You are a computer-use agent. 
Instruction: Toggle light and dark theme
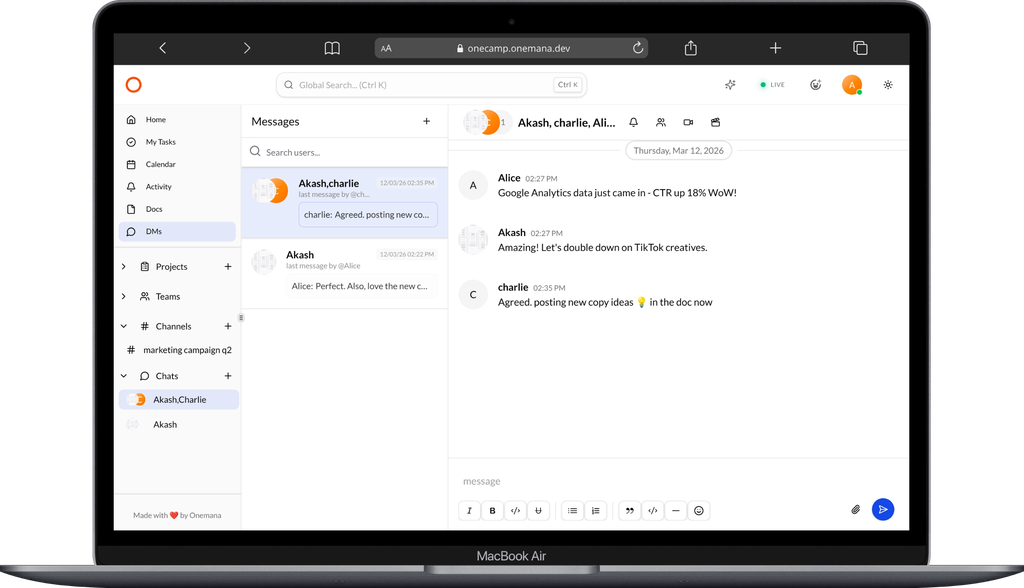tap(887, 85)
